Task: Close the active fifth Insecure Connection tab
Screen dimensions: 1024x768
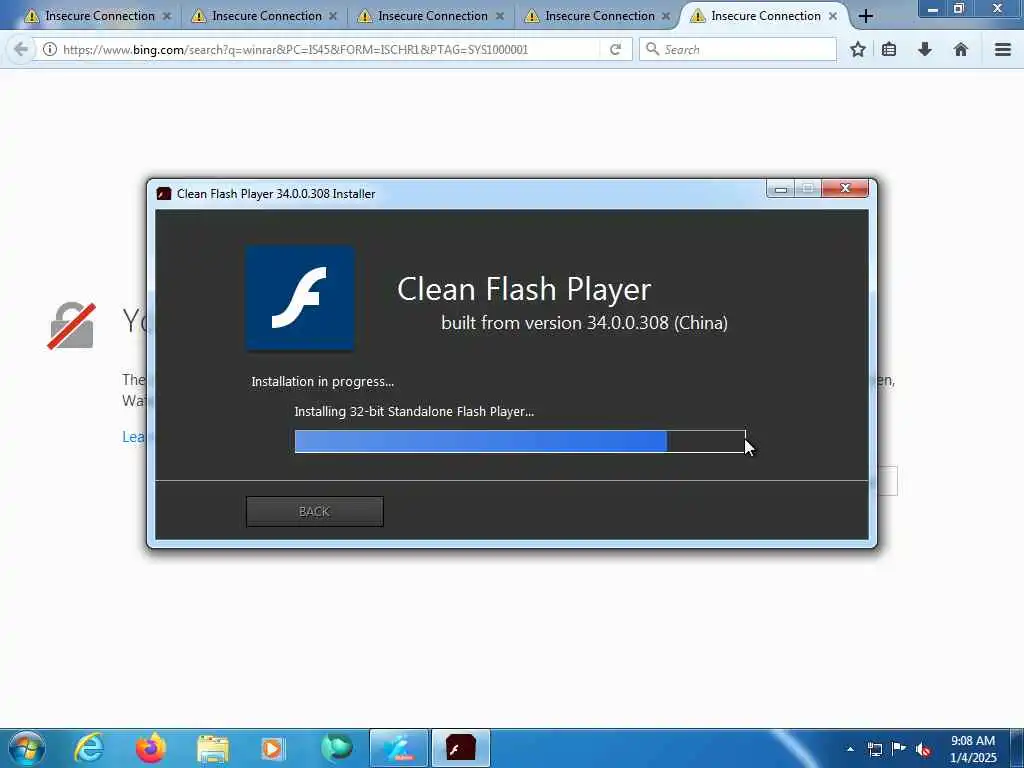Action: coord(833,16)
